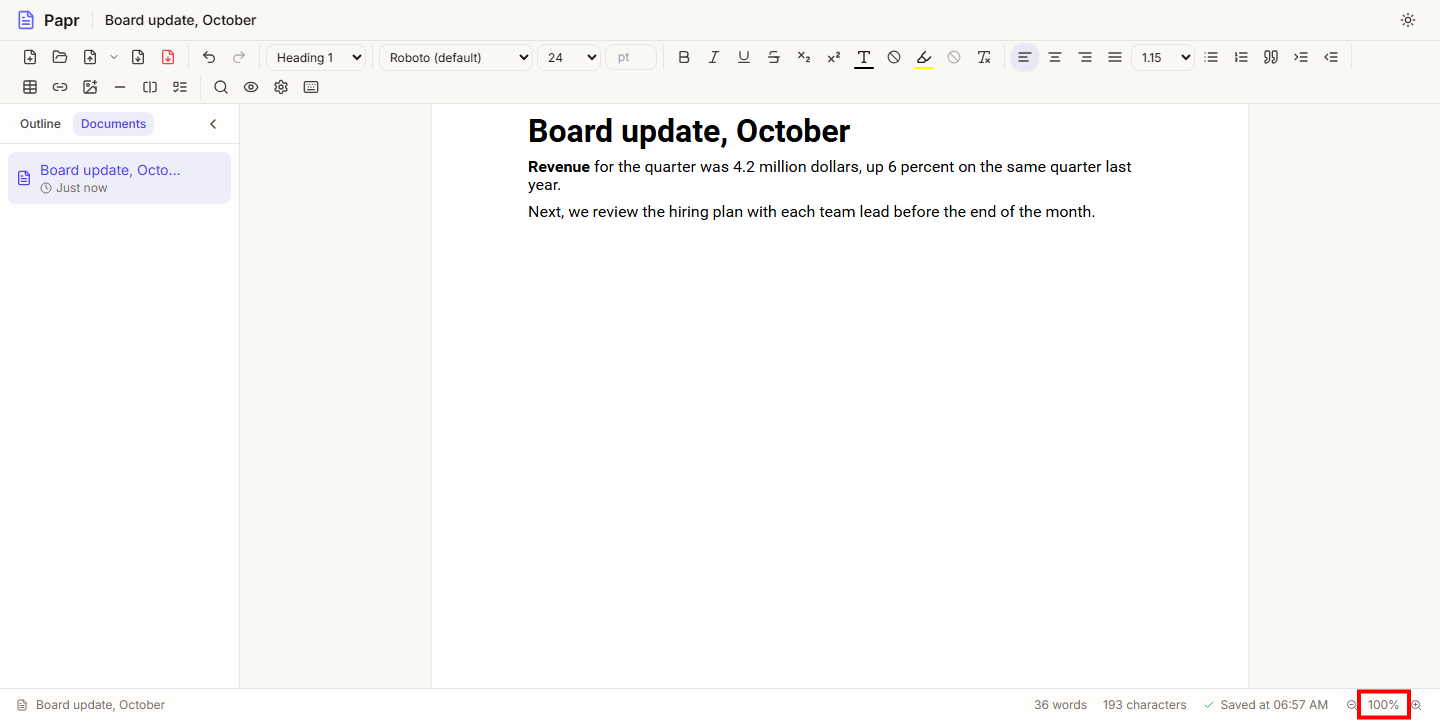Show keyboard shortcuts
The width and height of the screenshot is (1440, 720).
pos(311,87)
